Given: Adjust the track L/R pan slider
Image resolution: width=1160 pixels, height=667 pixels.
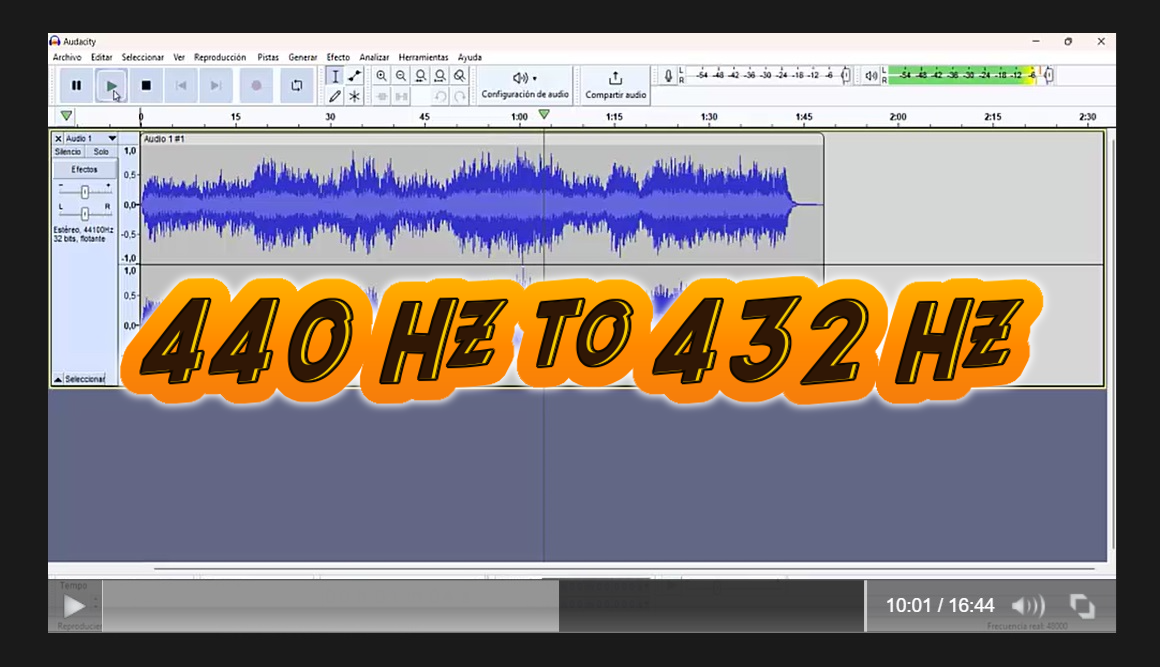Looking at the screenshot, I should pyautogui.click(x=85, y=214).
